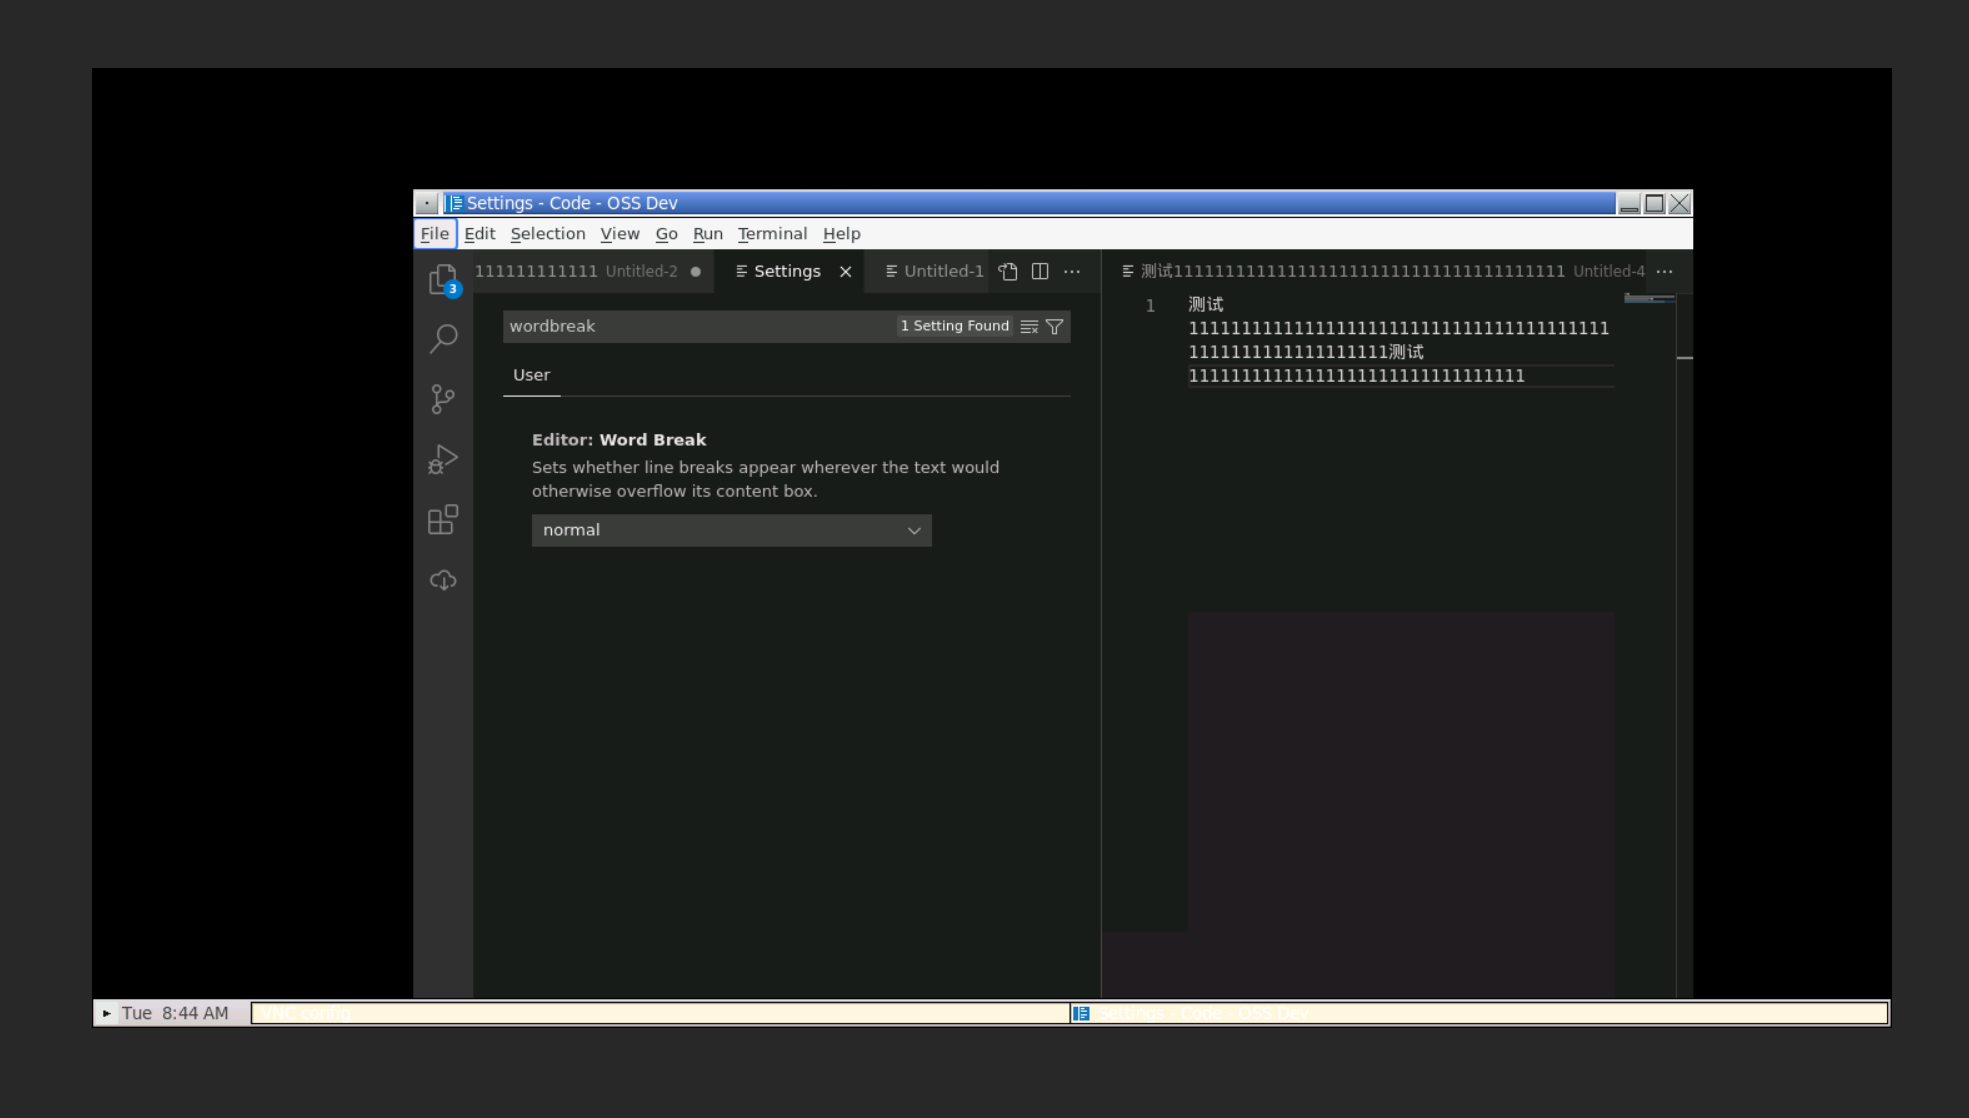1969x1118 pixels.
Task: Click the wordbreak search field
Action: point(700,326)
